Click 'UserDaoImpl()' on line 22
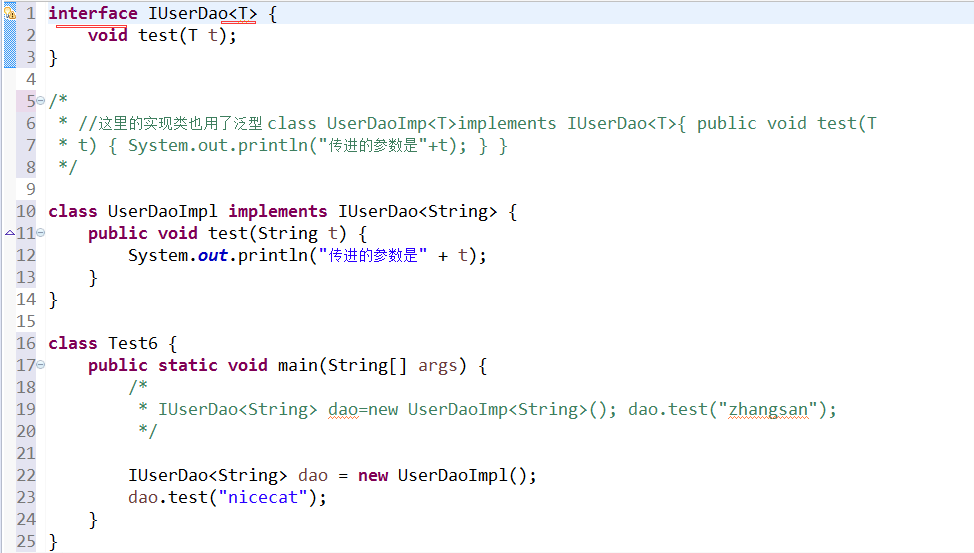This screenshot has width=974, height=553. [463, 475]
